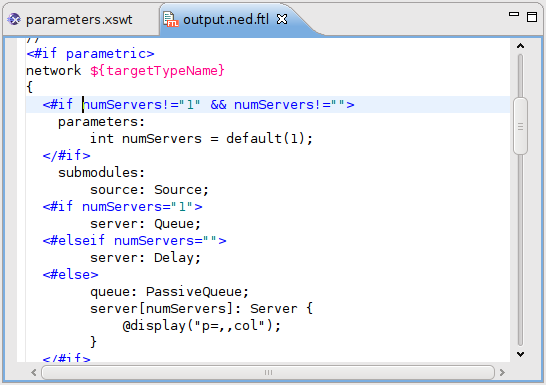Click the opening brace below network
The height and width of the screenshot is (385, 546).
tap(30, 87)
